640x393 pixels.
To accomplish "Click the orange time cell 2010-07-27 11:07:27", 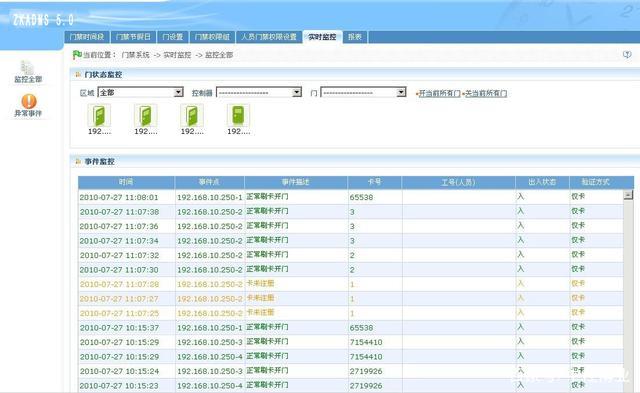I will click(x=119, y=299).
